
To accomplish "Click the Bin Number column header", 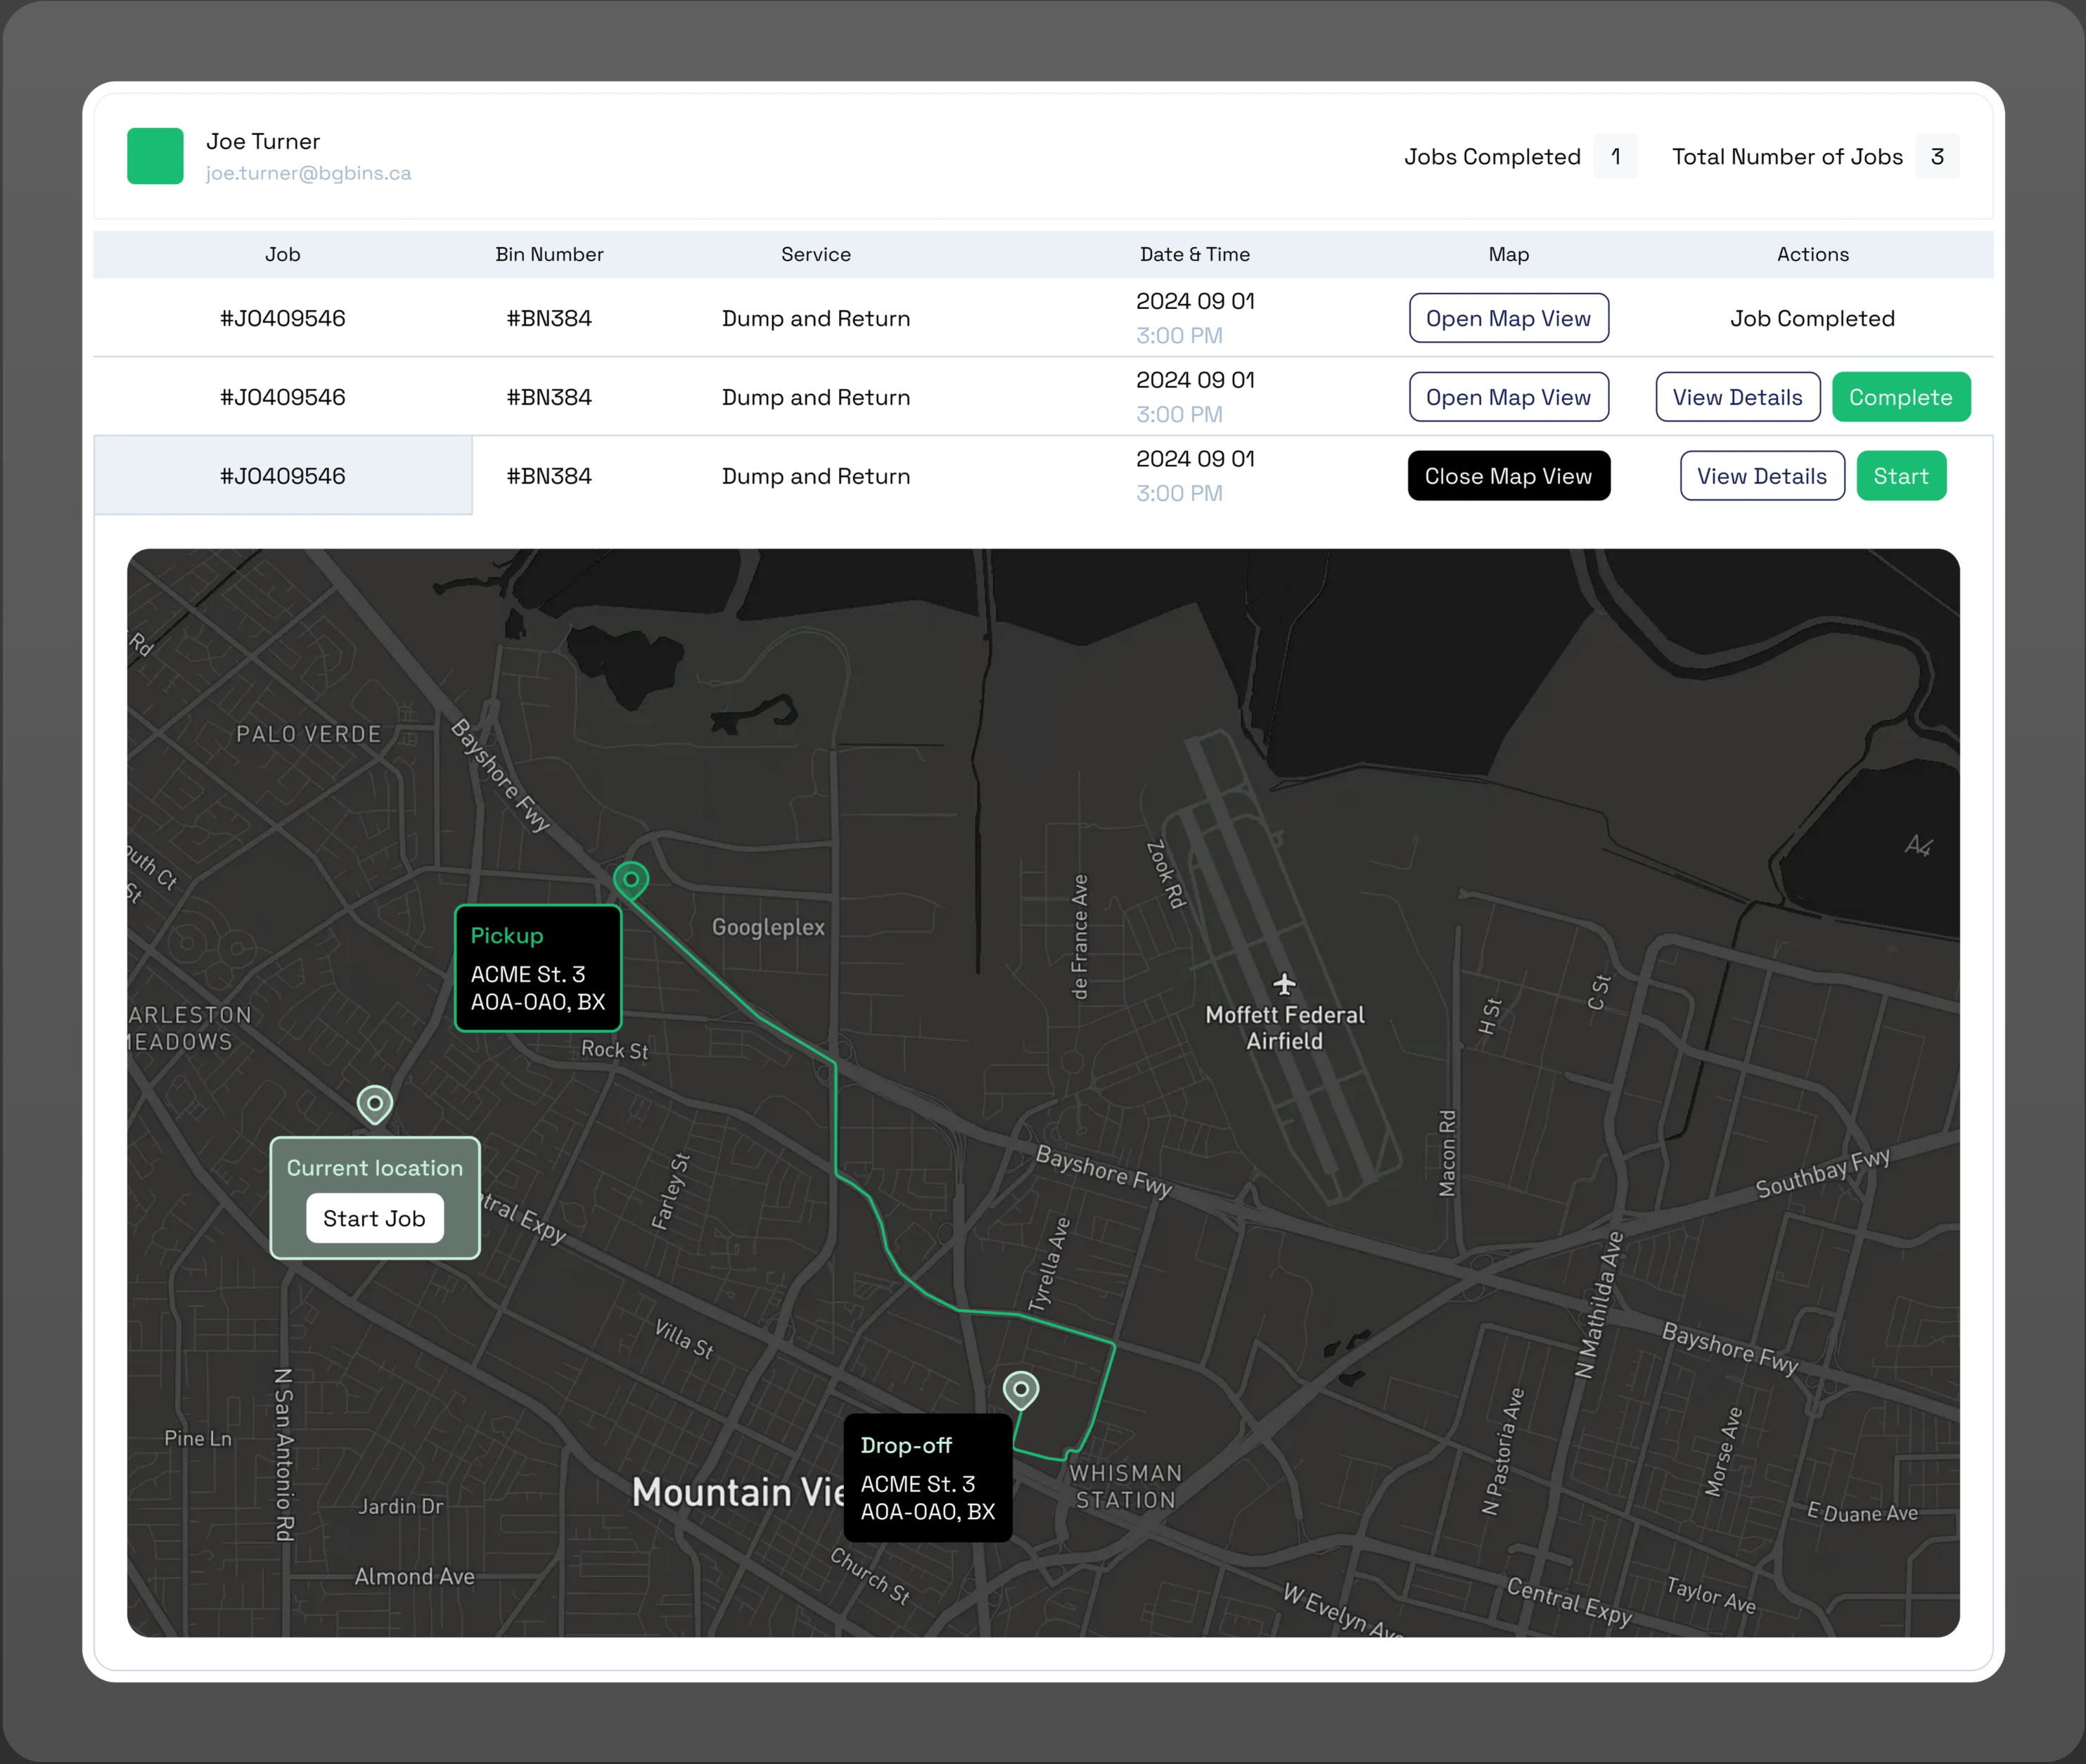I will (549, 254).
